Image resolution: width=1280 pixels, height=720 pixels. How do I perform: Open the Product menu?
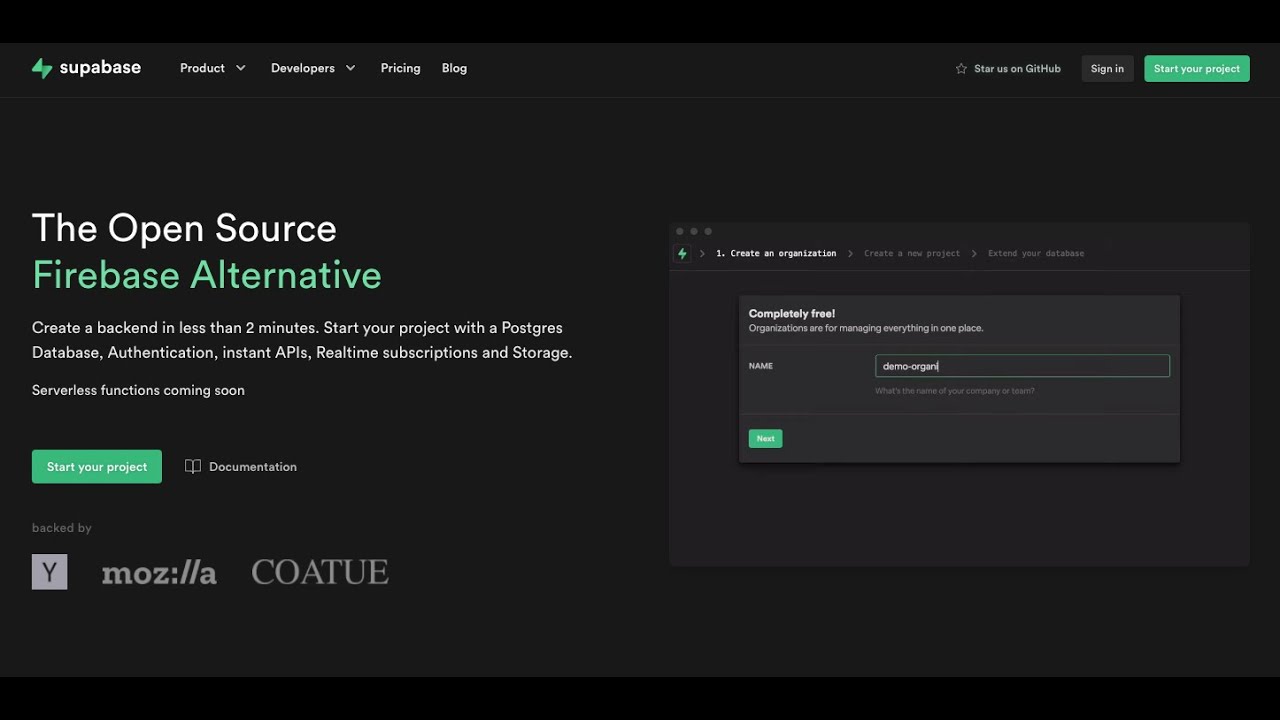click(213, 68)
